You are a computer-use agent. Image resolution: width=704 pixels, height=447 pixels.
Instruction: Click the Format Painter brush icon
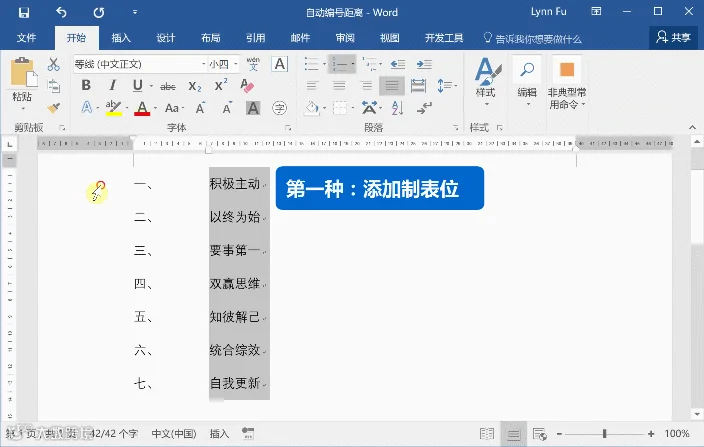pyautogui.click(x=53, y=108)
